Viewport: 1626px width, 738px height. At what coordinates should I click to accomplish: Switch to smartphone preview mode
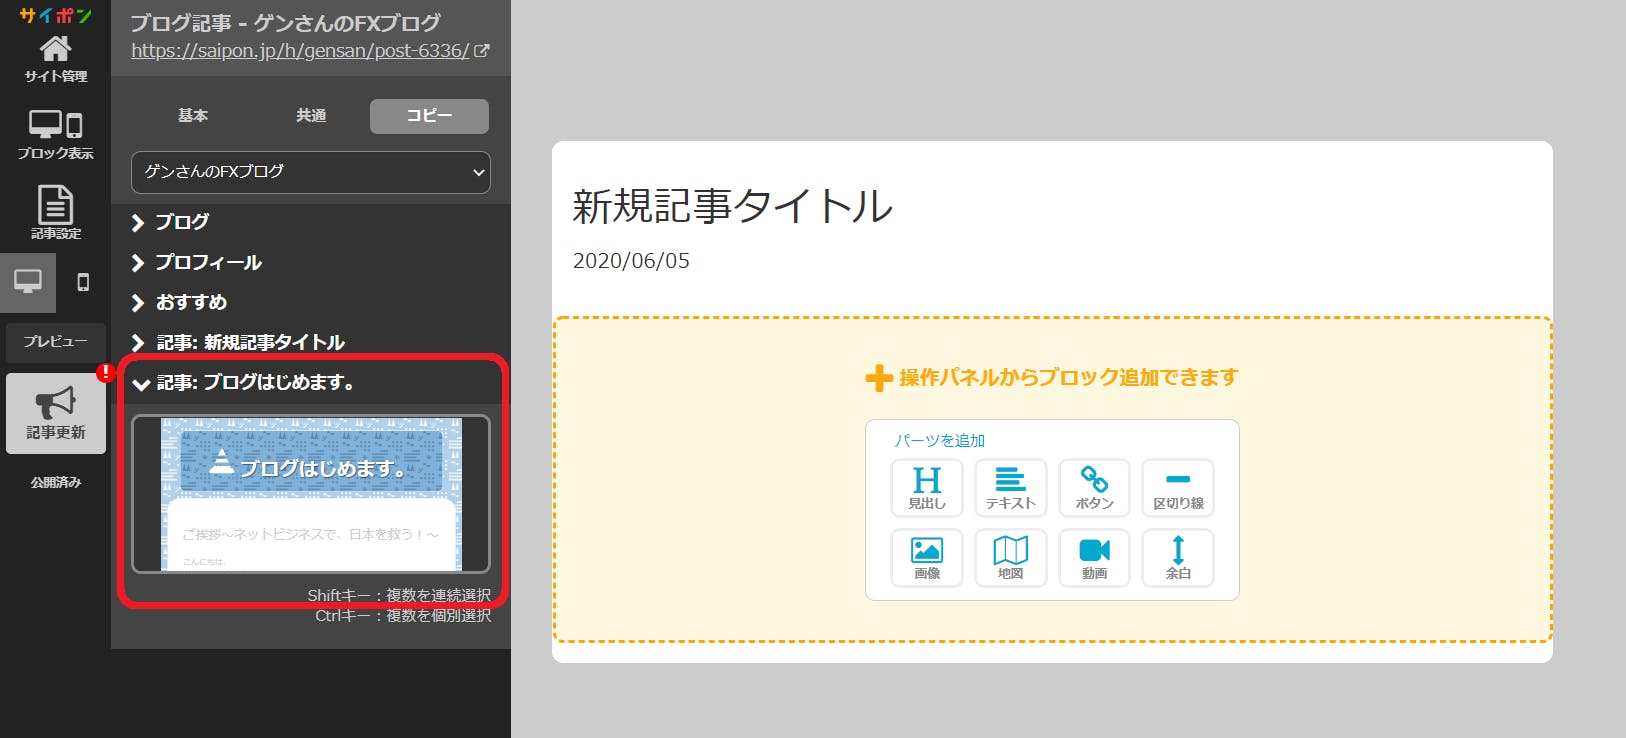[83, 282]
